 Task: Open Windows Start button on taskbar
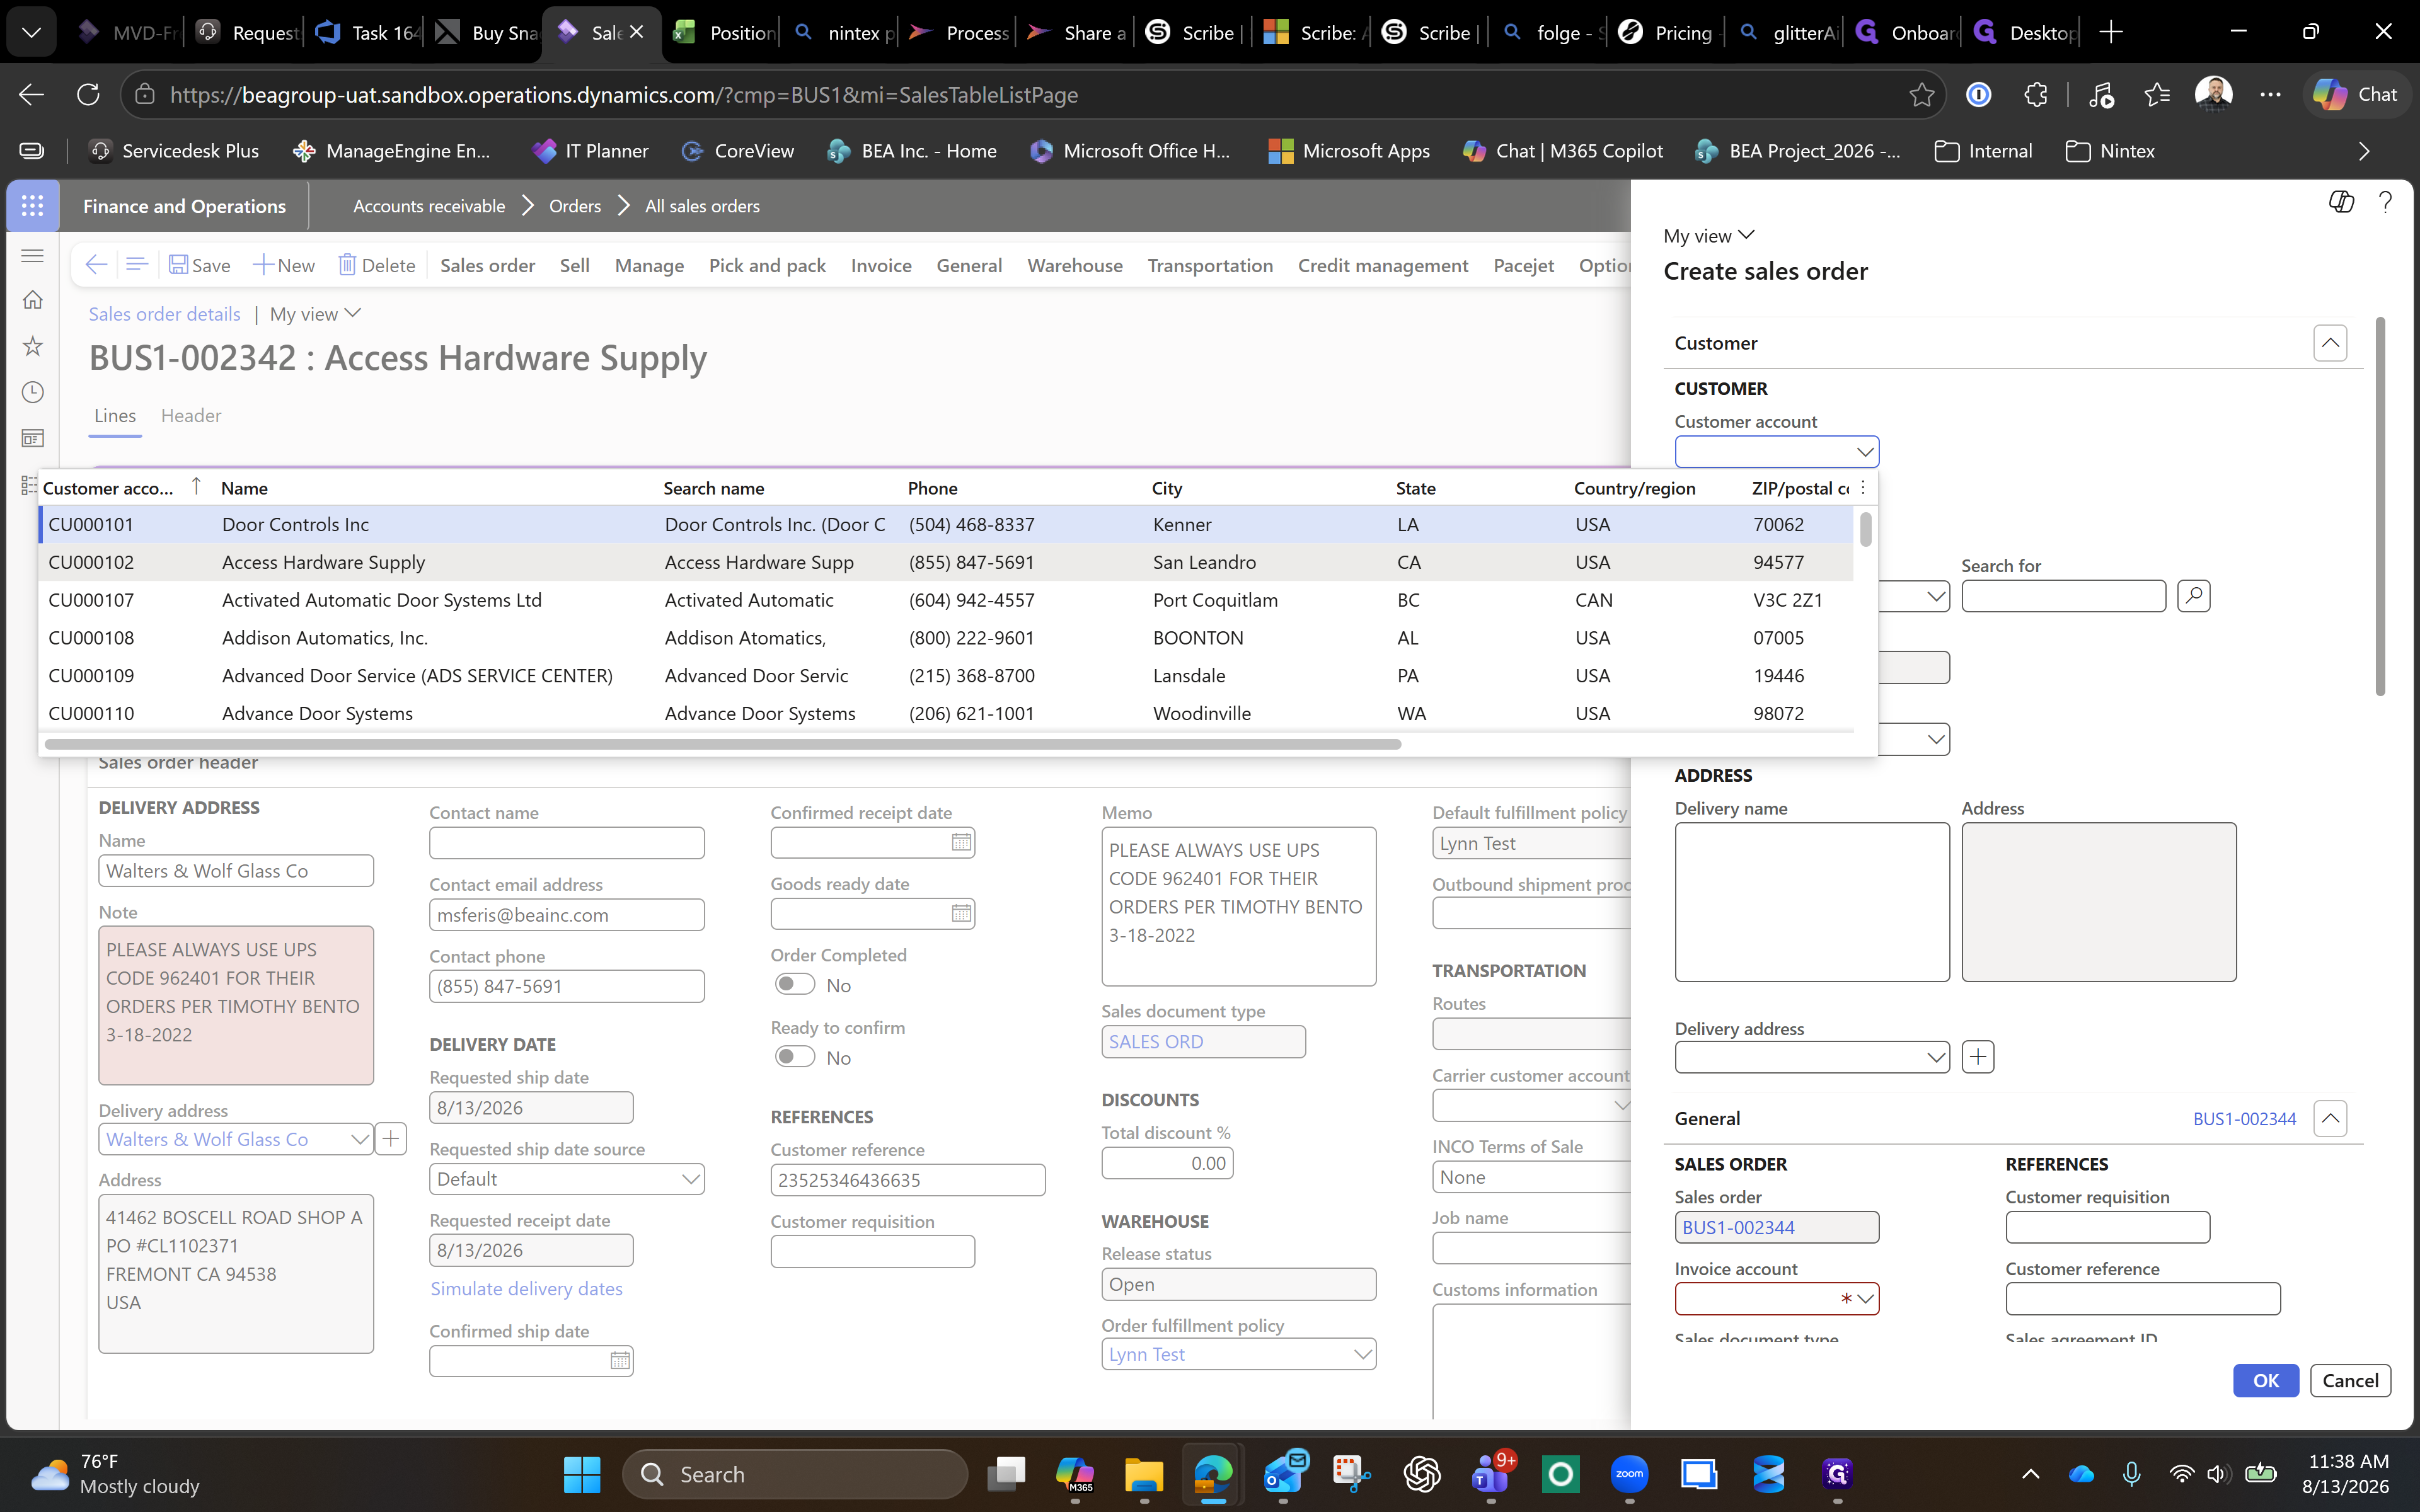582,1475
